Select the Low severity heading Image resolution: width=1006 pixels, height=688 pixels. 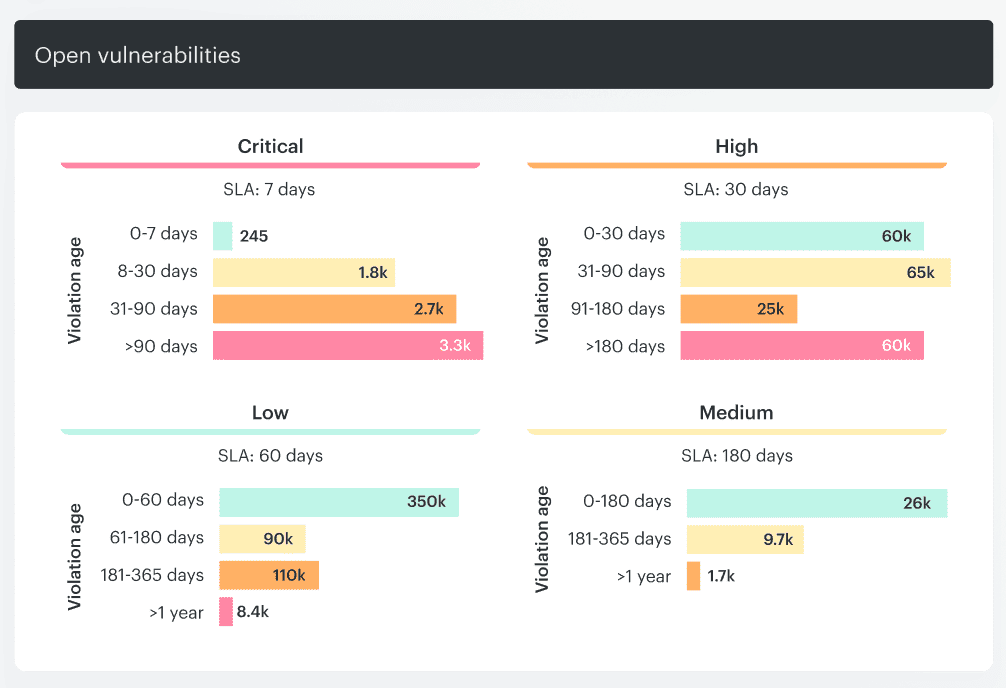click(270, 413)
